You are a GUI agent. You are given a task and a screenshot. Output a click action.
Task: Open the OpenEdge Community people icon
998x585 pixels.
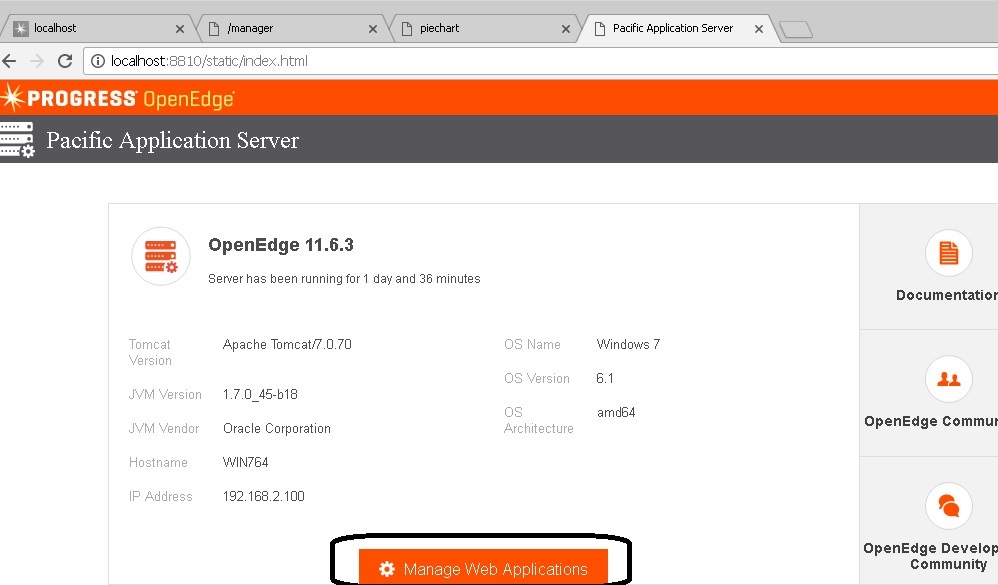(948, 379)
